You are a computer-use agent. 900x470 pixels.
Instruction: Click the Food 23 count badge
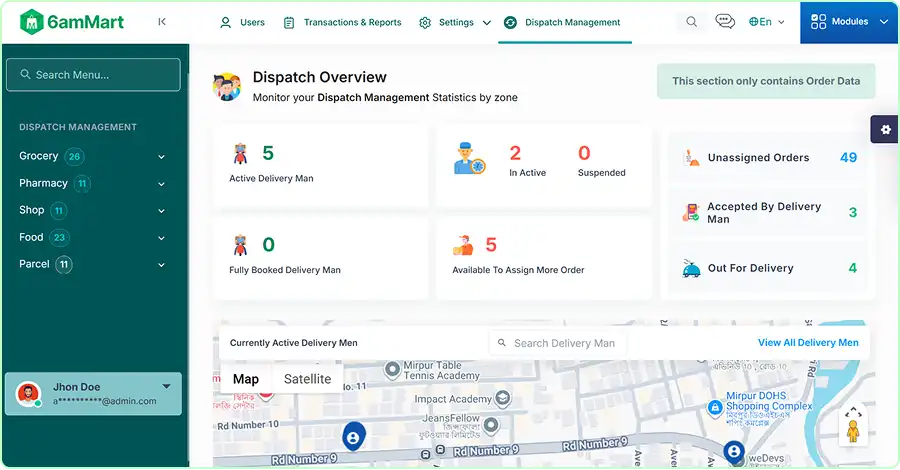(x=59, y=238)
